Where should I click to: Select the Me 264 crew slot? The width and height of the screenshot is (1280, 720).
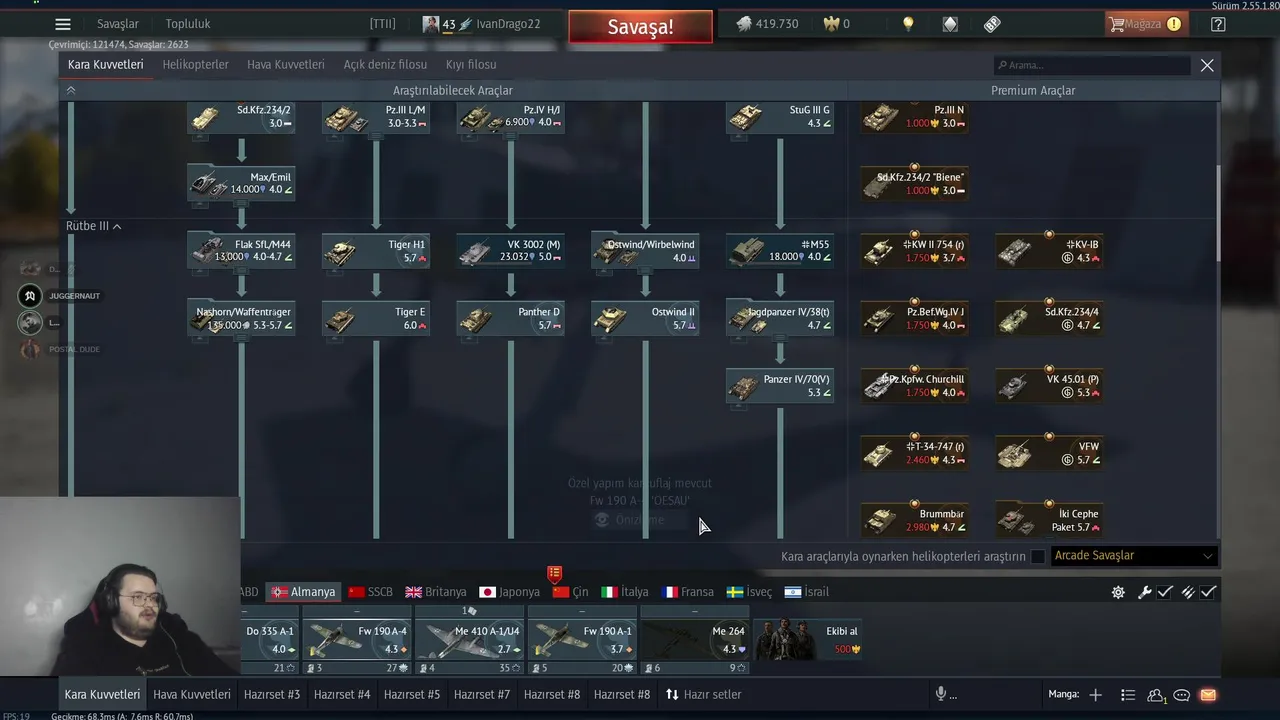pyautogui.click(x=695, y=640)
